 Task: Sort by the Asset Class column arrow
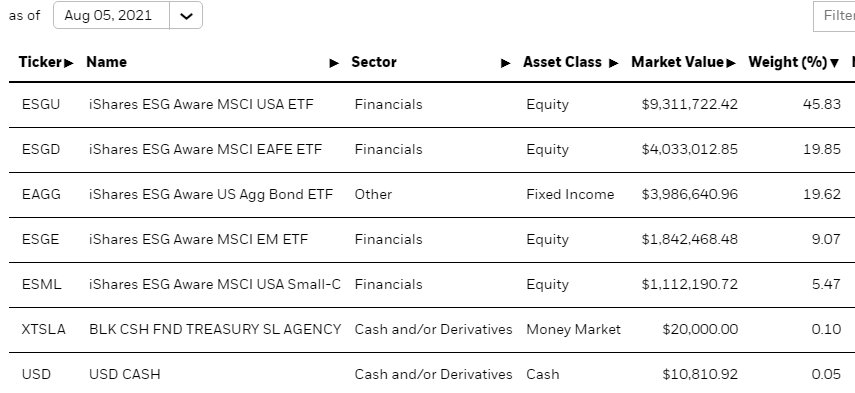[x=613, y=63]
